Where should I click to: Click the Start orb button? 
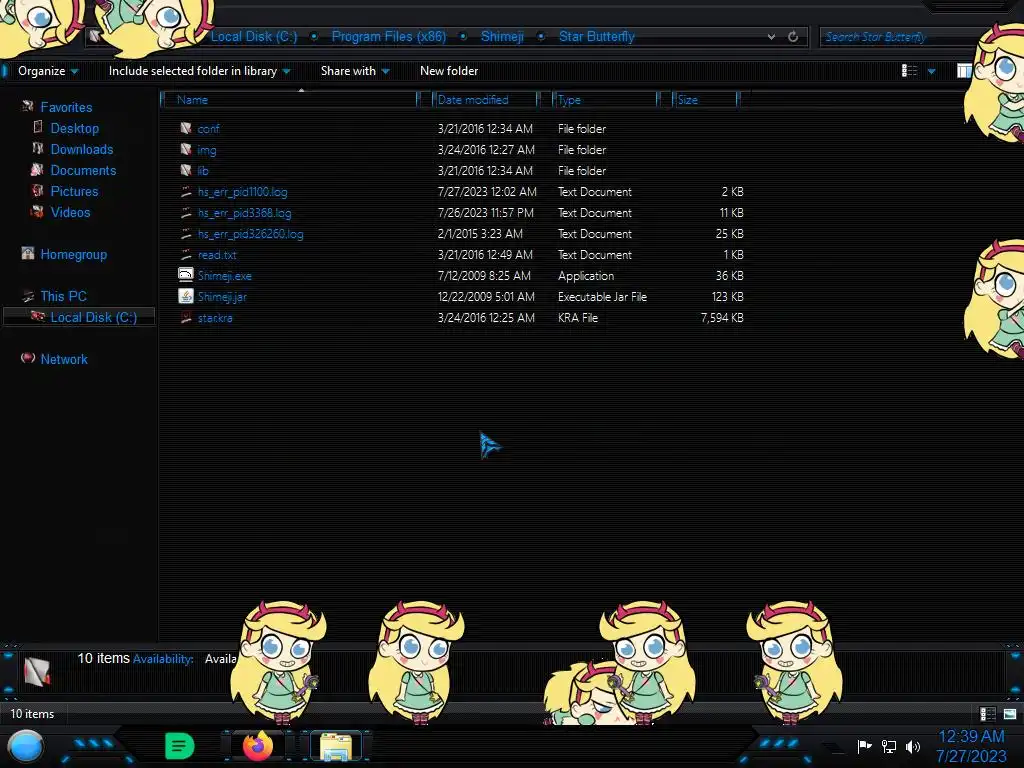pos(26,746)
